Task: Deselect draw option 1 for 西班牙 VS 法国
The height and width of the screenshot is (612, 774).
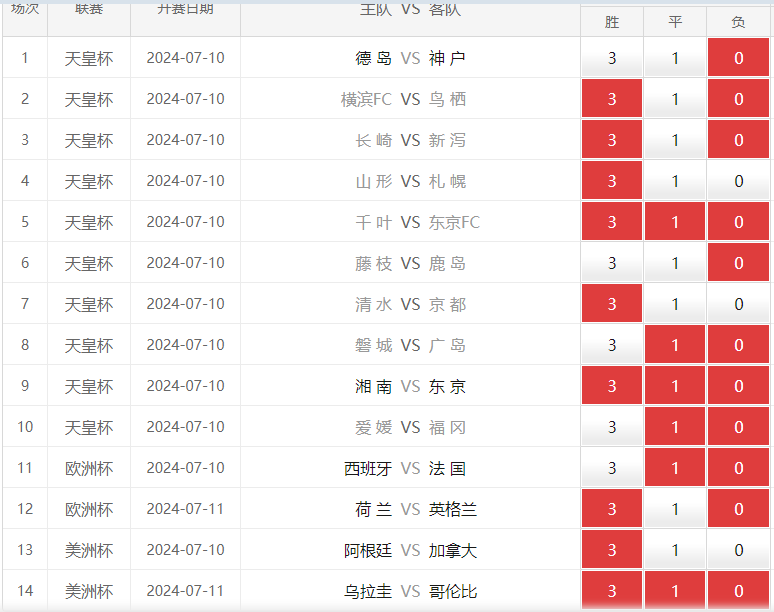Action: coord(675,468)
